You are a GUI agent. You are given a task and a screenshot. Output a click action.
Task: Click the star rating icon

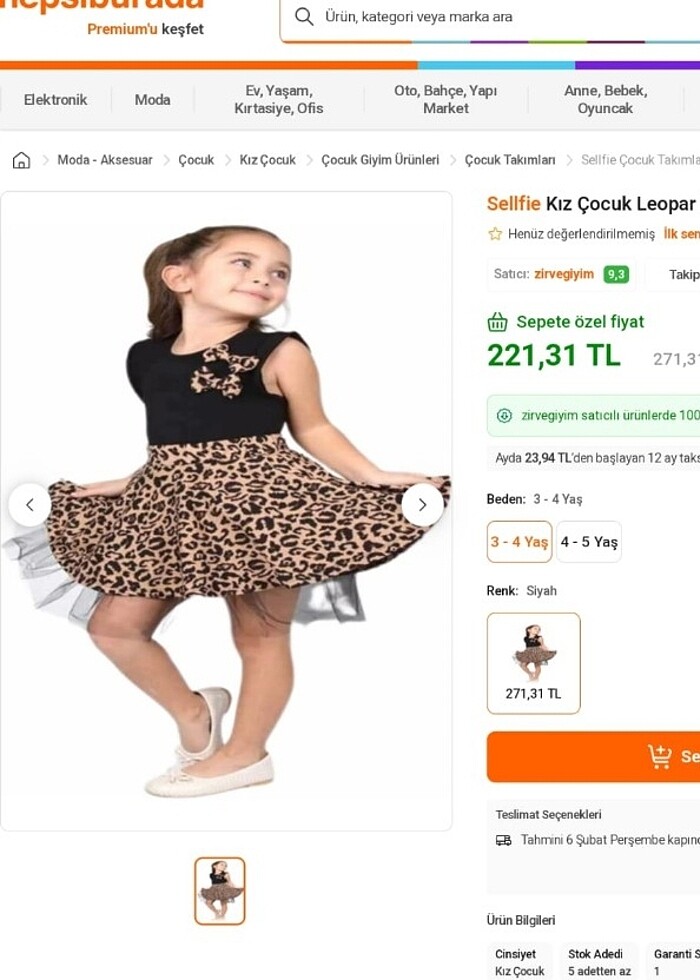[495, 234]
